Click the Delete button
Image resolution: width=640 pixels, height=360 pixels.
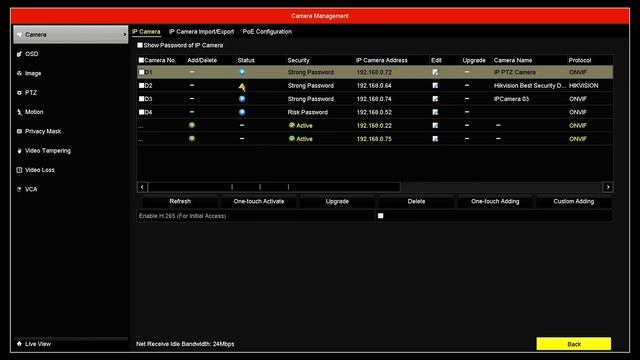click(x=416, y=202)
